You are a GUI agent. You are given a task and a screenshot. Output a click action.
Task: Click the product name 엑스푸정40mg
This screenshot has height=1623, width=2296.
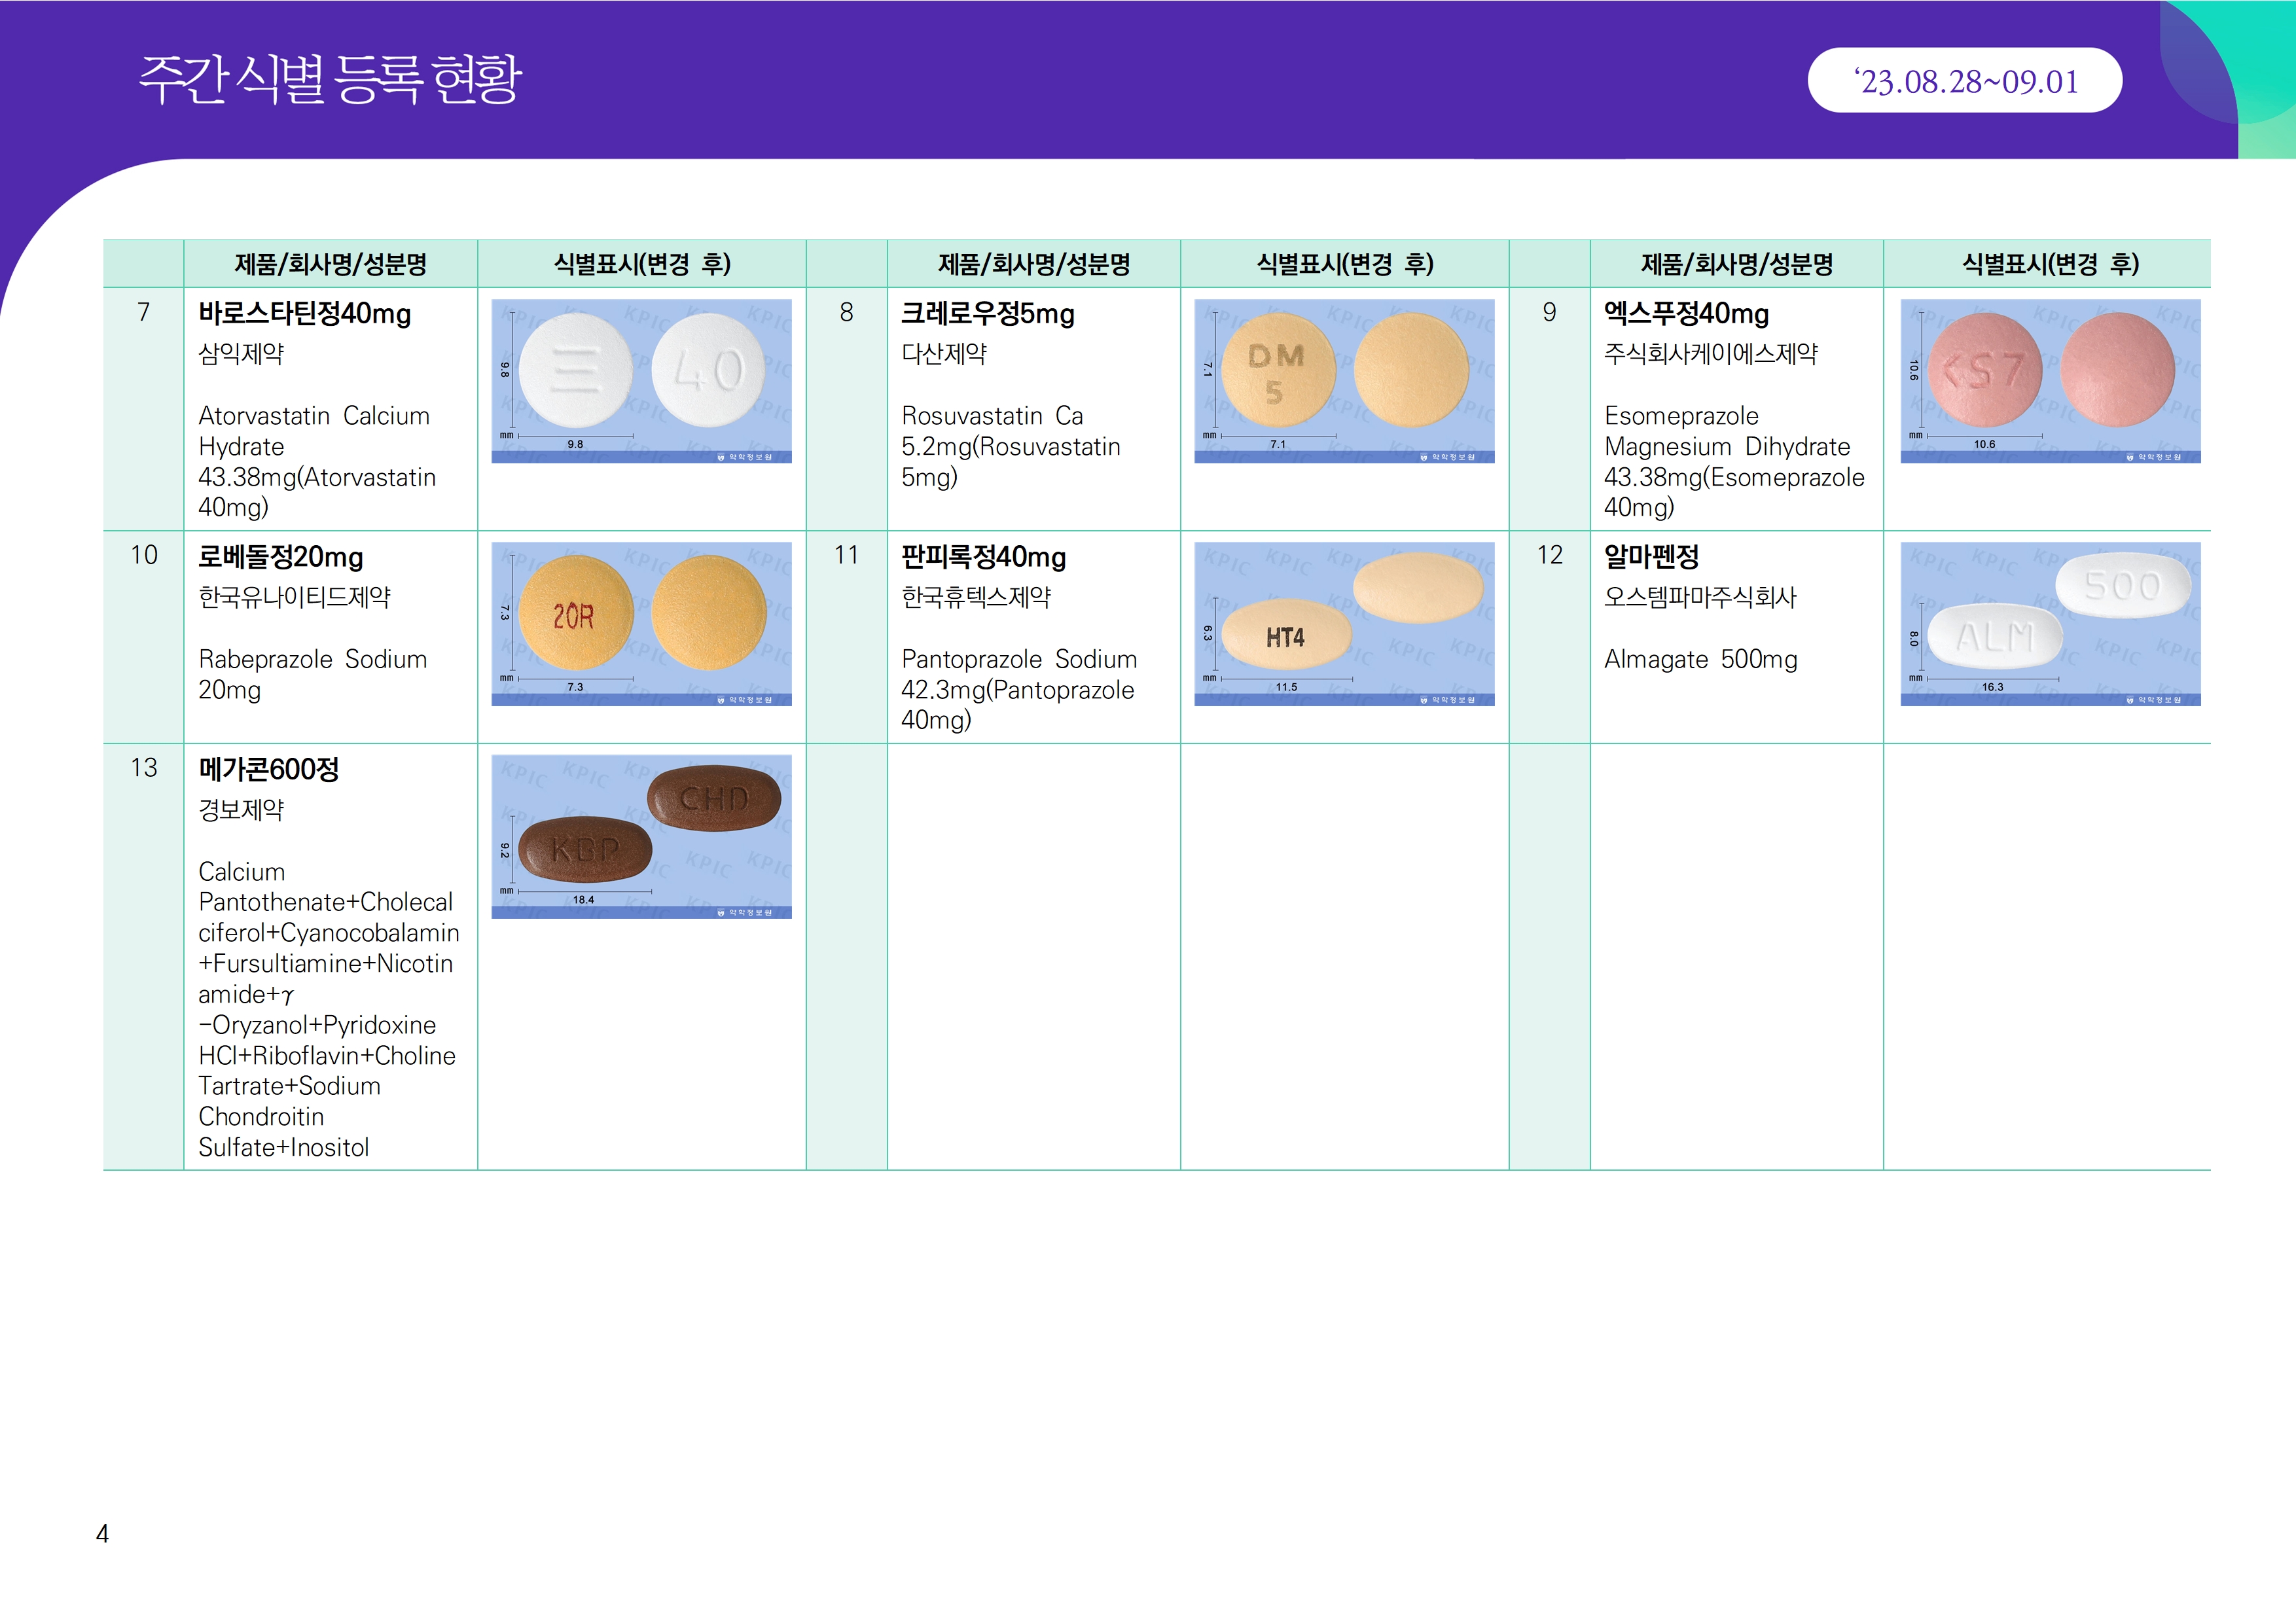(x=1686, y=314)
